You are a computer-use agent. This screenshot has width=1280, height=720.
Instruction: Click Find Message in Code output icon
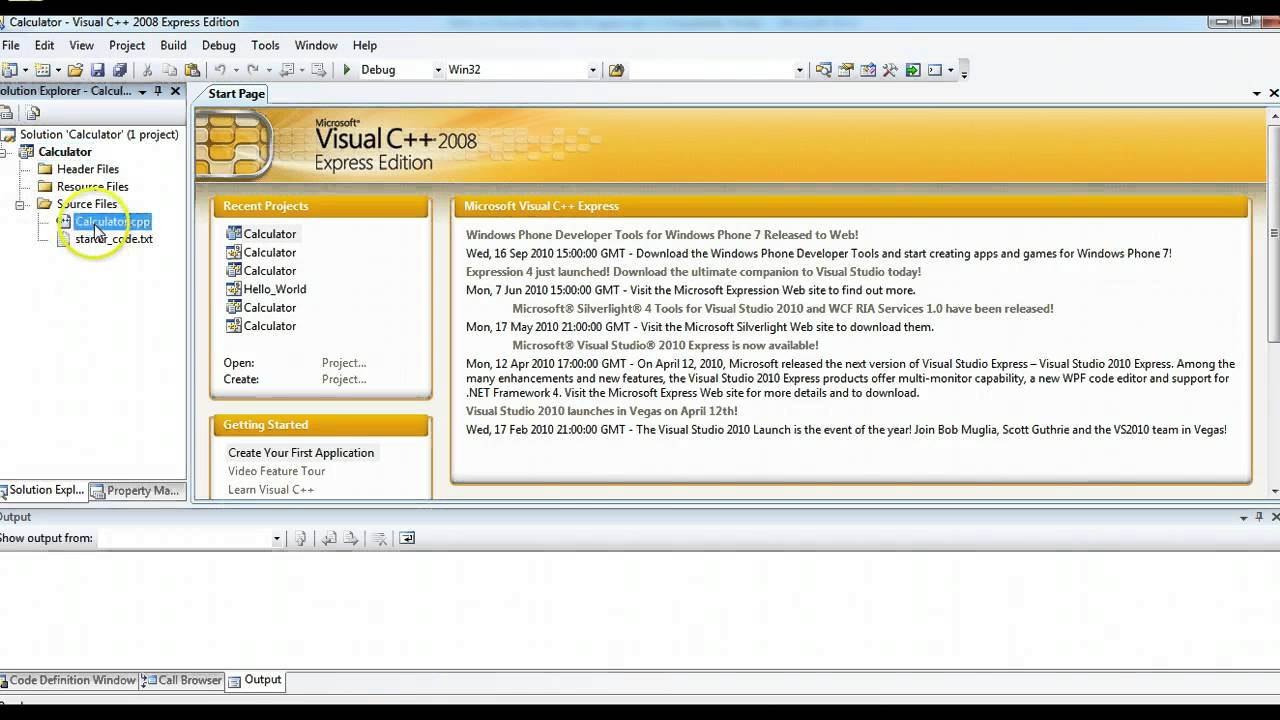pos(300,538)
